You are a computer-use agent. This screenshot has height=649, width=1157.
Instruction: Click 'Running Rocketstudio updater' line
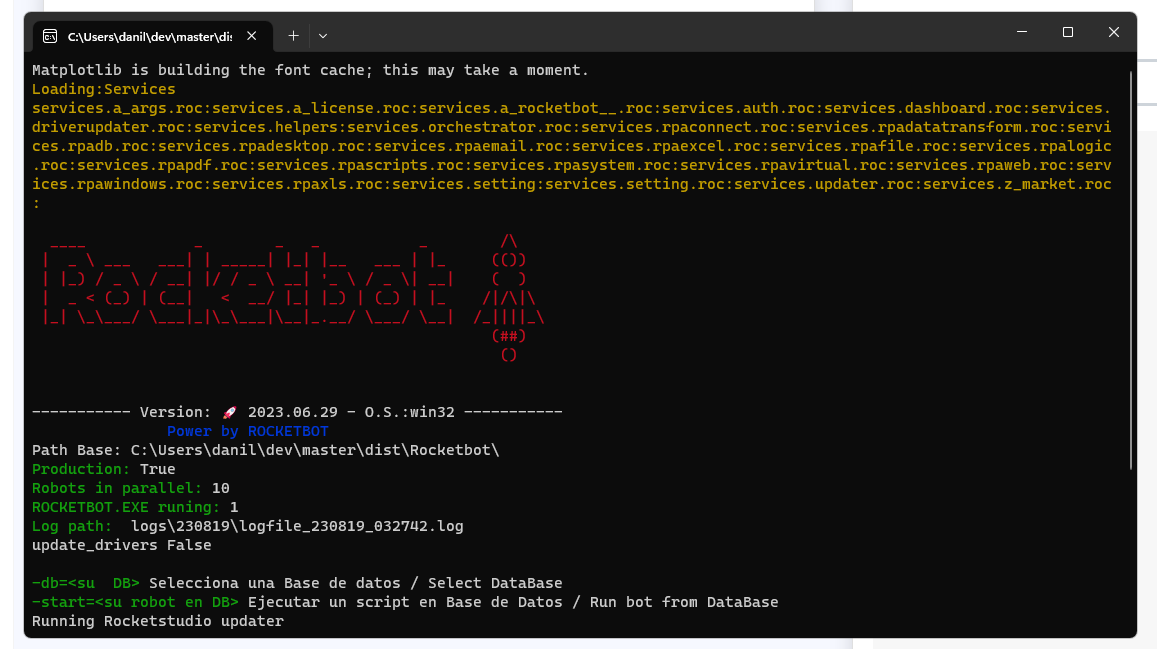[x=158, y=621]
